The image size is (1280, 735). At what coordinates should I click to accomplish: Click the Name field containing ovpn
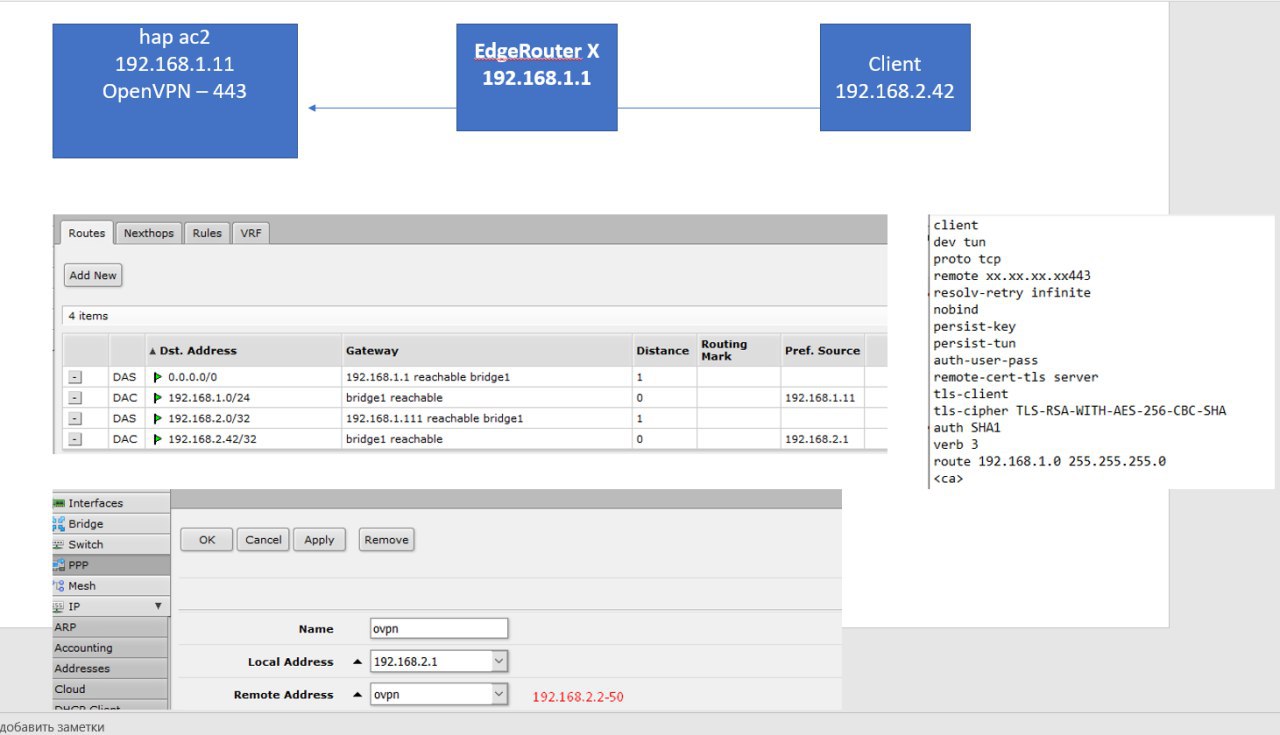tap(439, 629)
